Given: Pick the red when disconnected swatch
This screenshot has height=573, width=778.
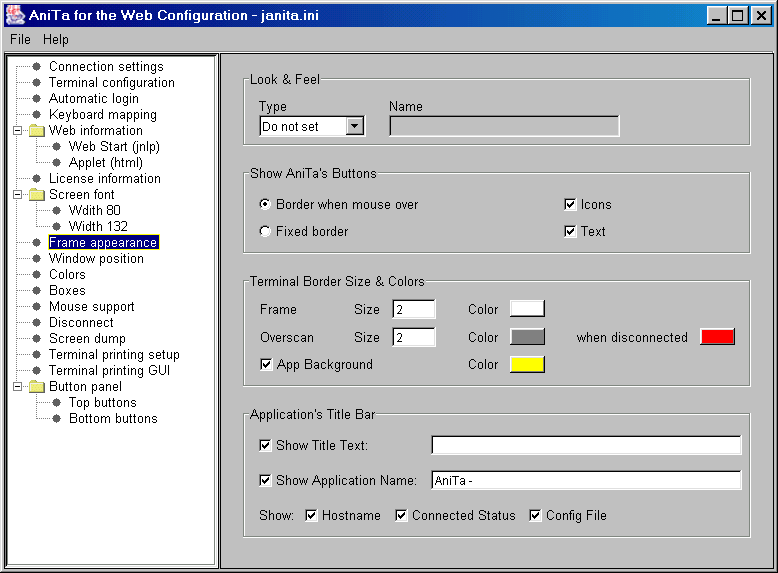Looking at the screenshot, I should [717, 336].
